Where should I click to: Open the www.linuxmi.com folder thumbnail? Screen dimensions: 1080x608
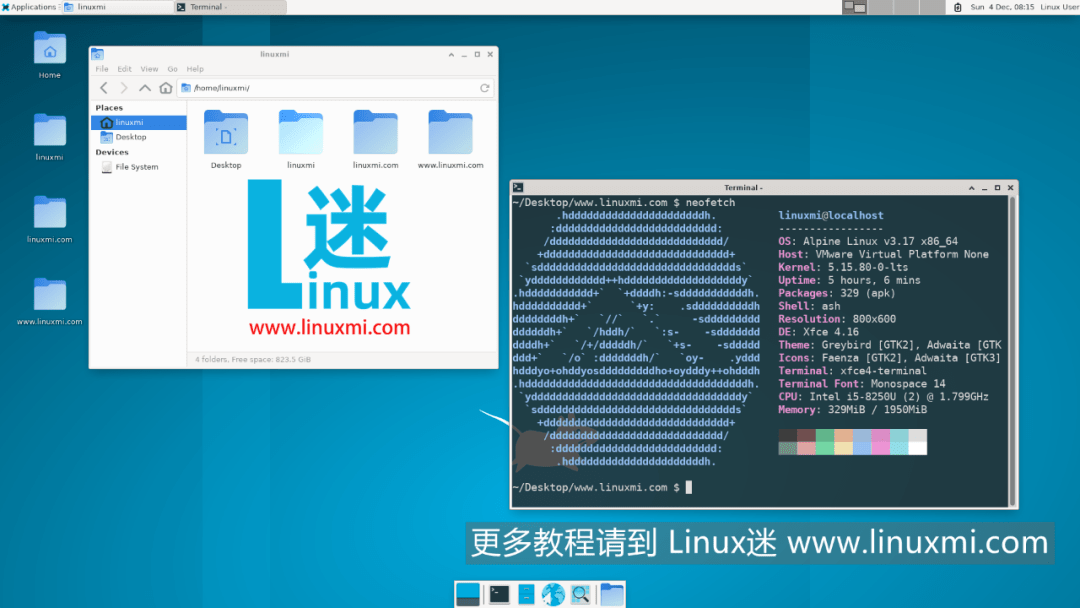(x=450, y=132)
